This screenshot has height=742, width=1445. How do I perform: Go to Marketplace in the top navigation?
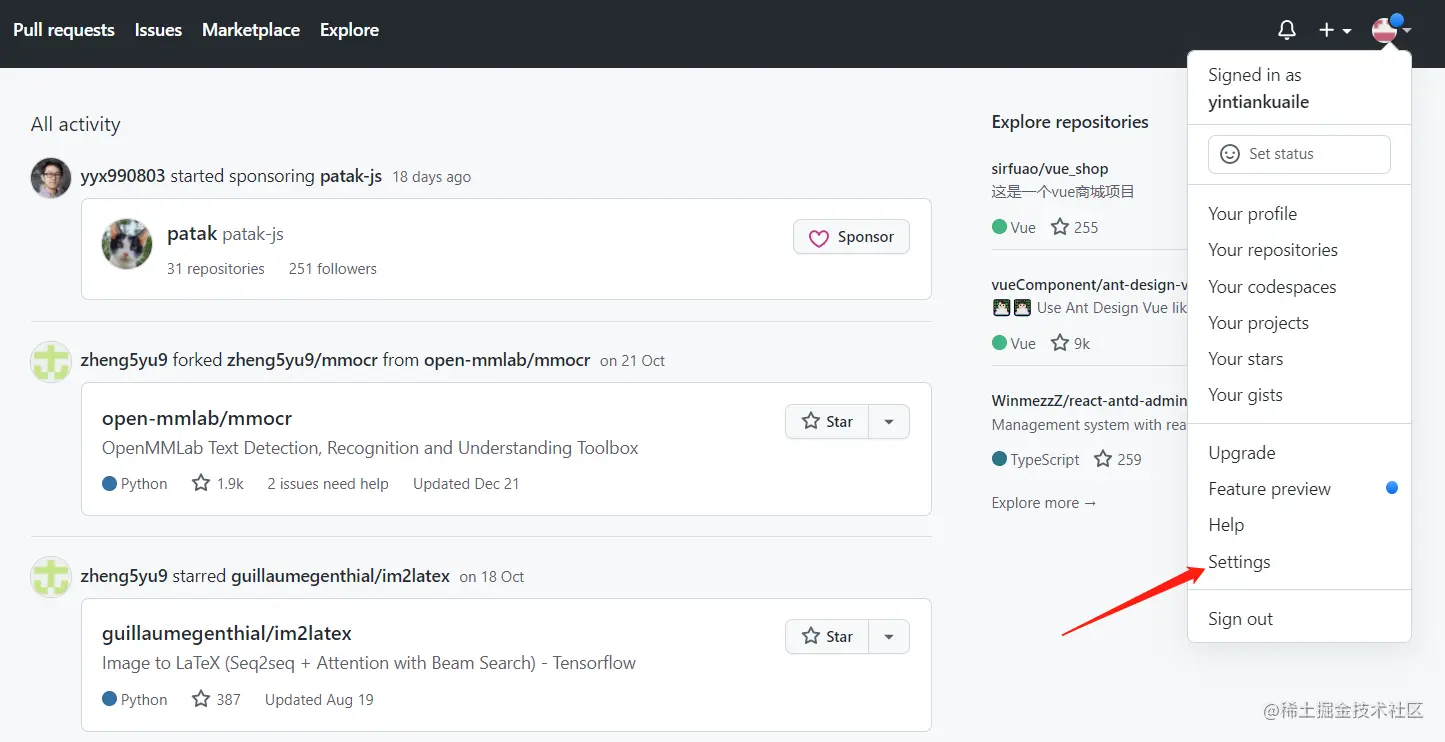251,30
